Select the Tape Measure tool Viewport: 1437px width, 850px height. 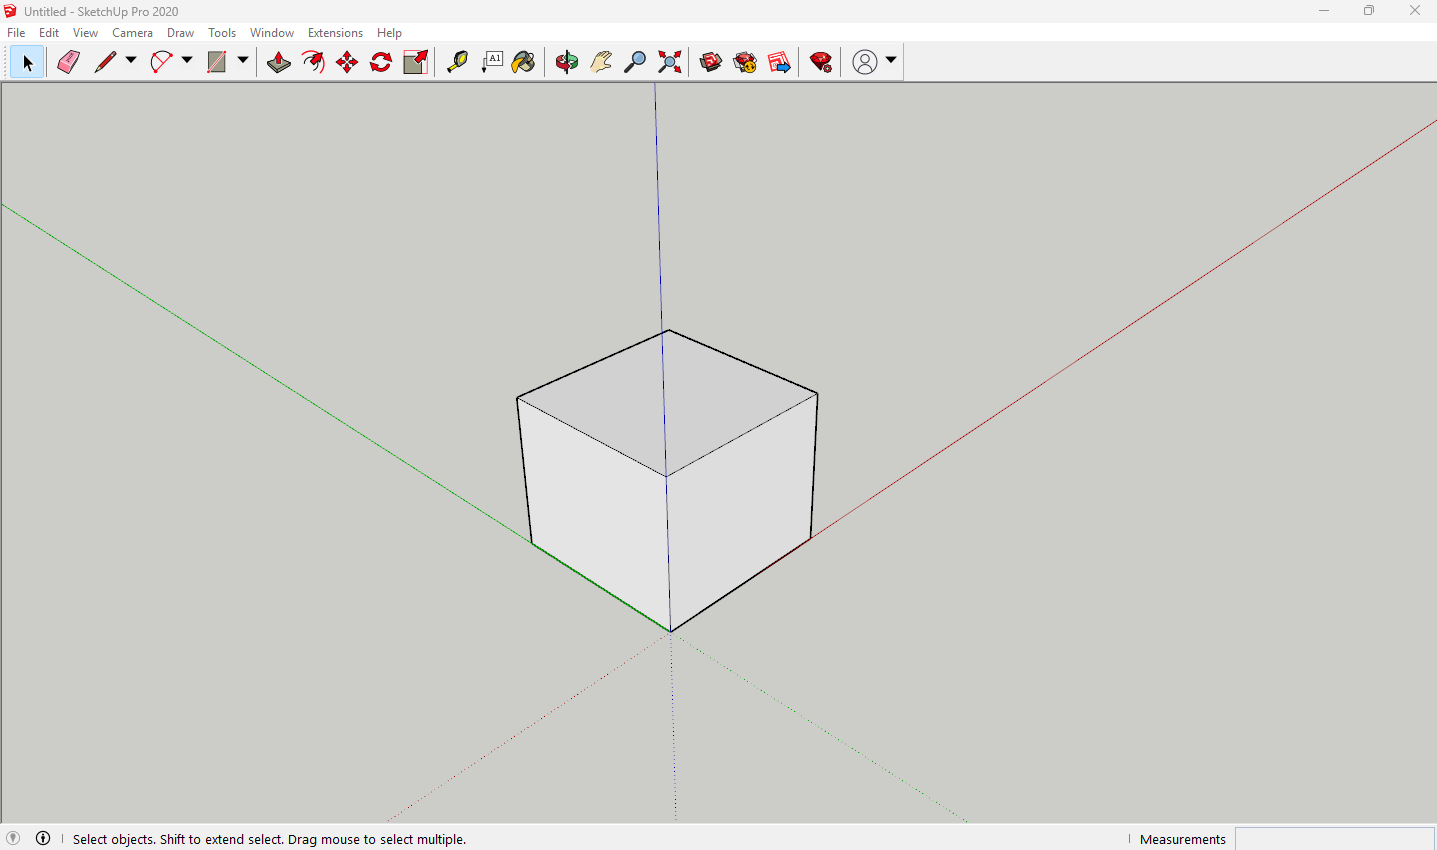coord(457,61)
